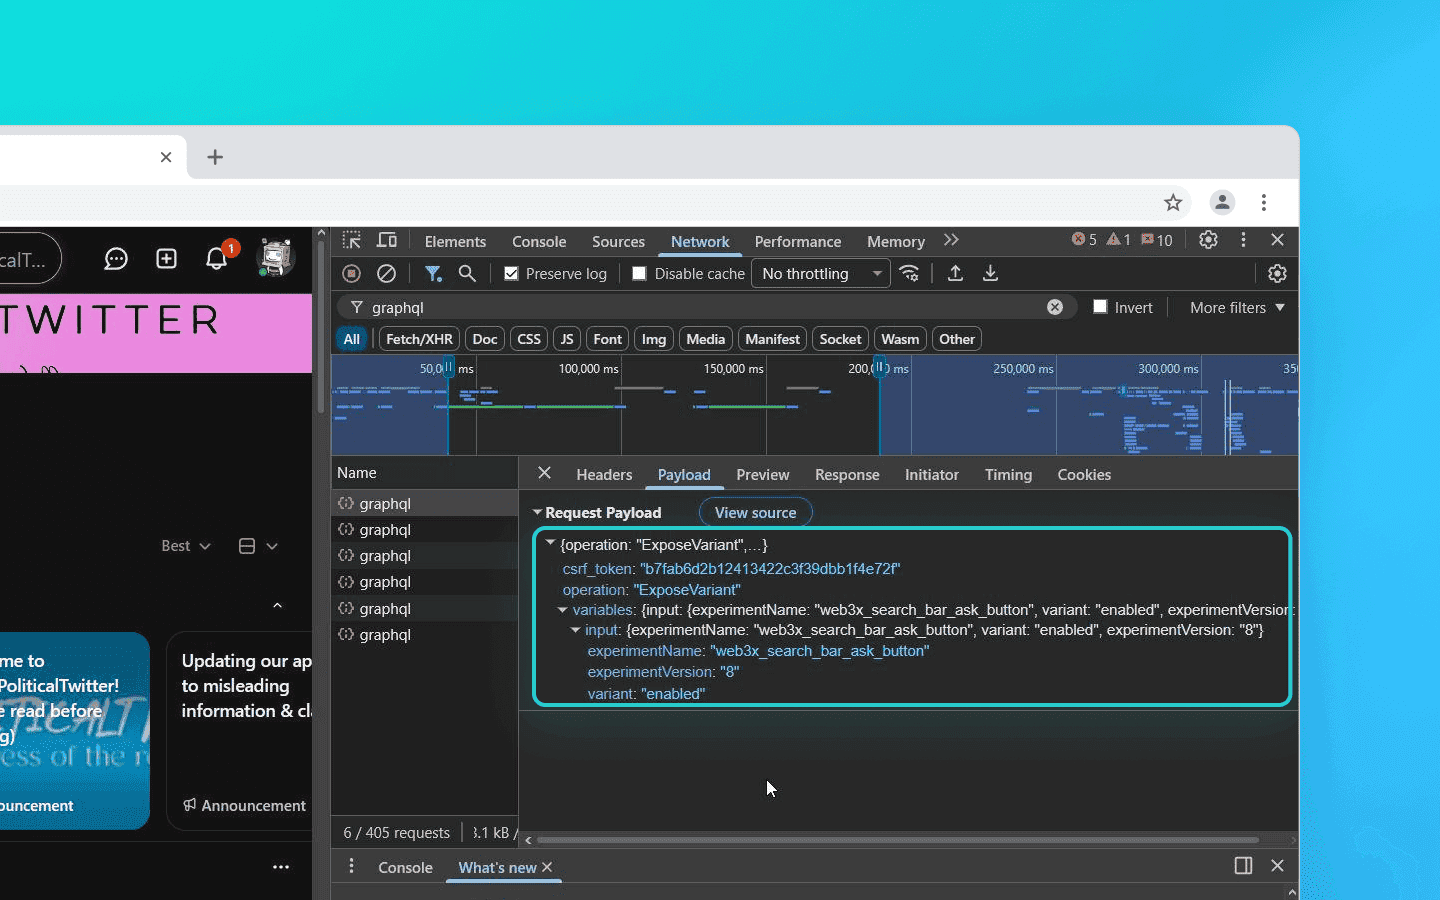Create a new post plus icon
Image resolution: width=1440 pixels, height=900 pixels.
click(x=166, y=259)
